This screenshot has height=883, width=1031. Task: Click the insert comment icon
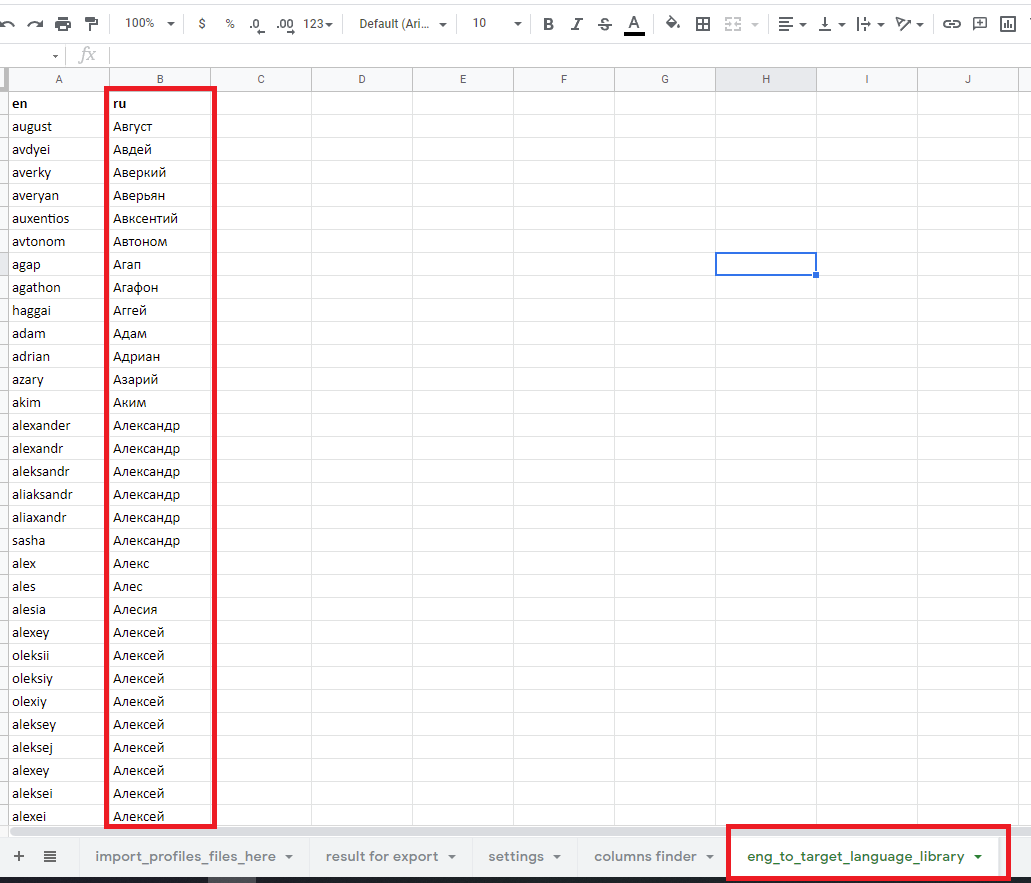(980, 23)
